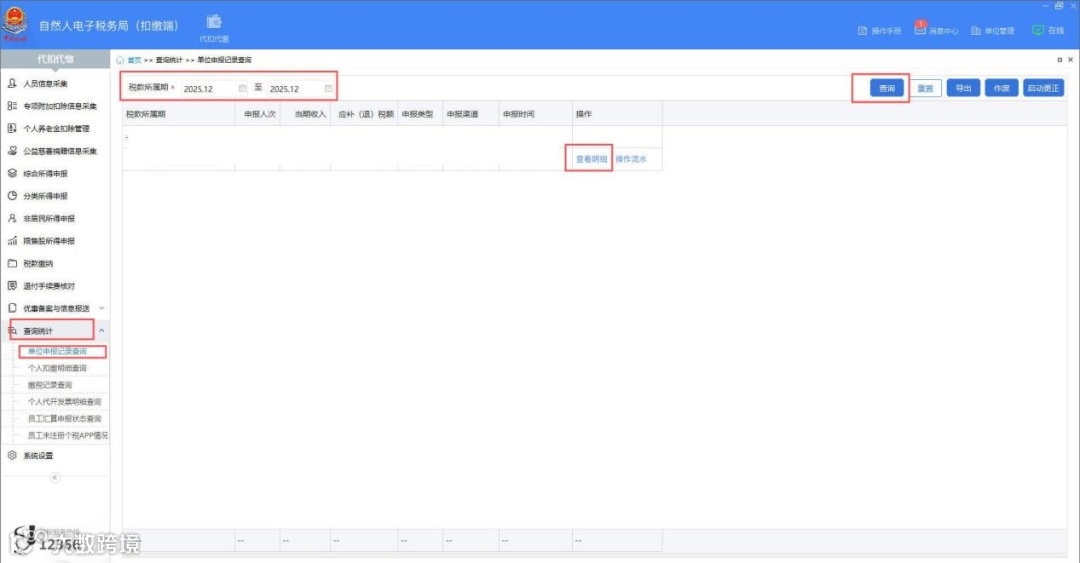Viewport: 1080px width, 563px height.
Task: Click the 启动更正 button
Action: [x=1043, y=88]
